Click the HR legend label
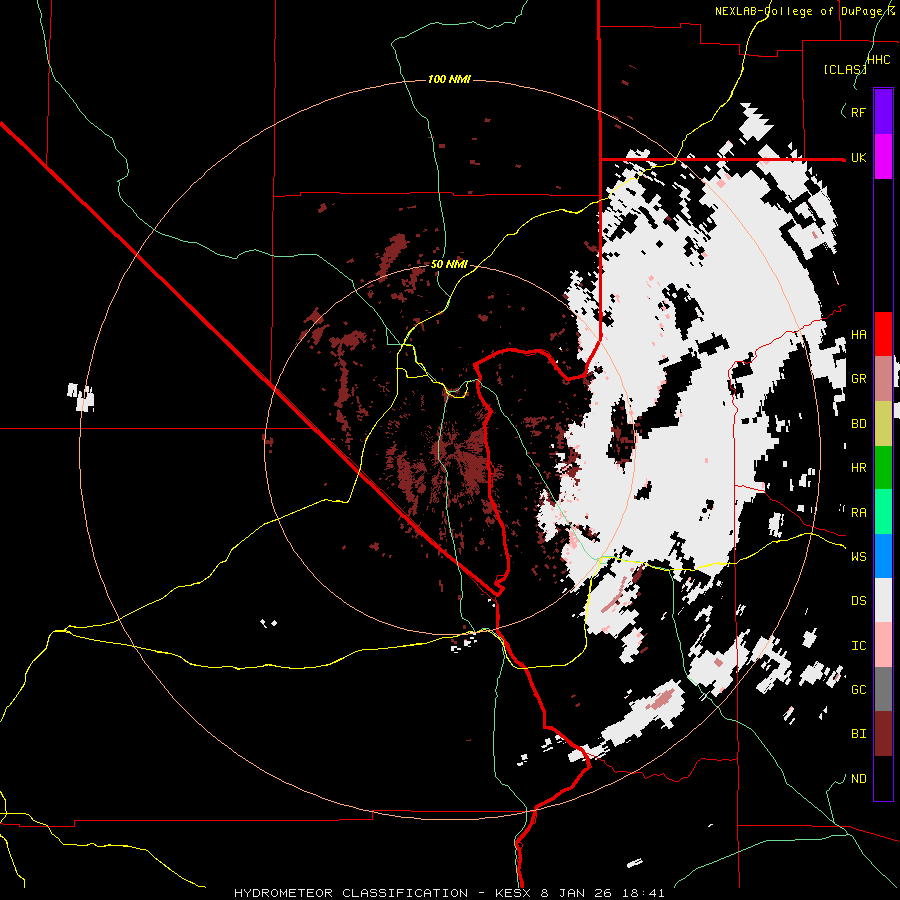This screenshot has height=900, width=900. coord(858,468)
